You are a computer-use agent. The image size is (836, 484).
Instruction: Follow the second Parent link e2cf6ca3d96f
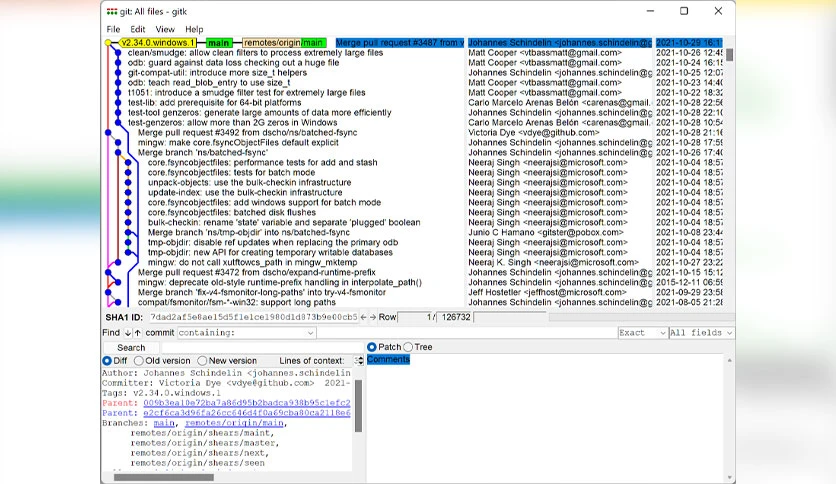click(x=247, y=413)
